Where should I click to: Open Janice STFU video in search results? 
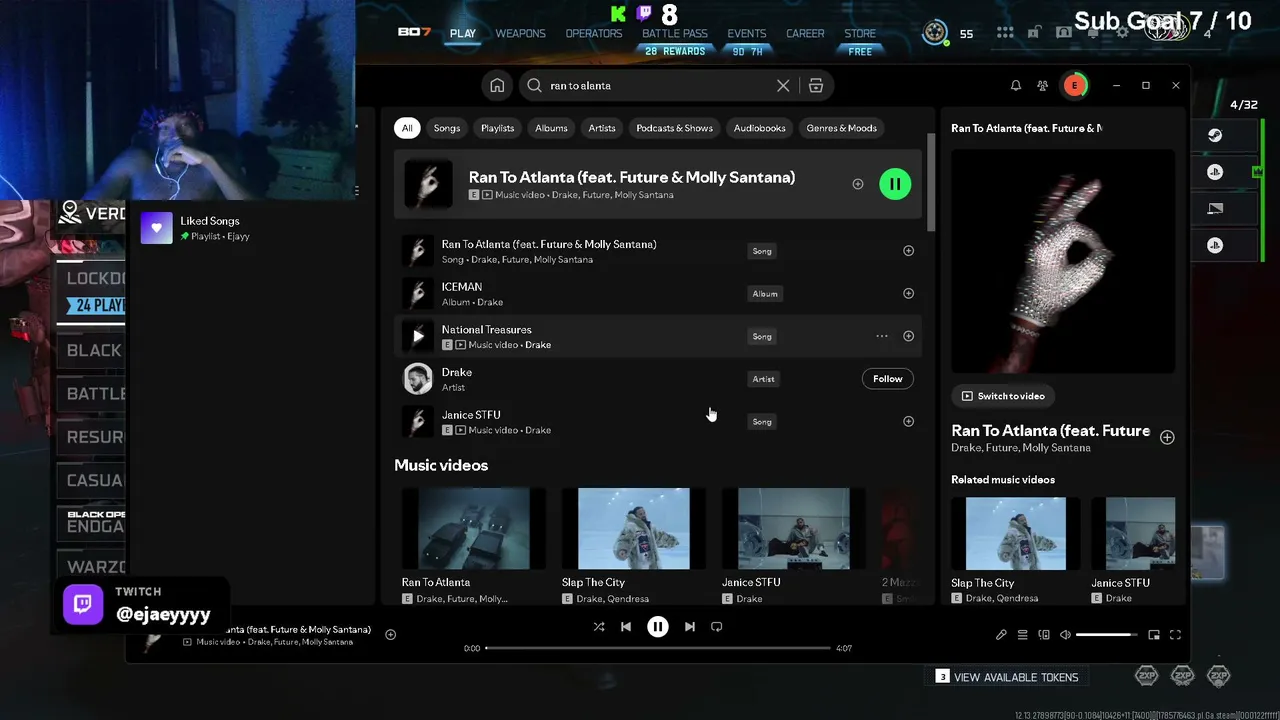click(x=794, y=529)
